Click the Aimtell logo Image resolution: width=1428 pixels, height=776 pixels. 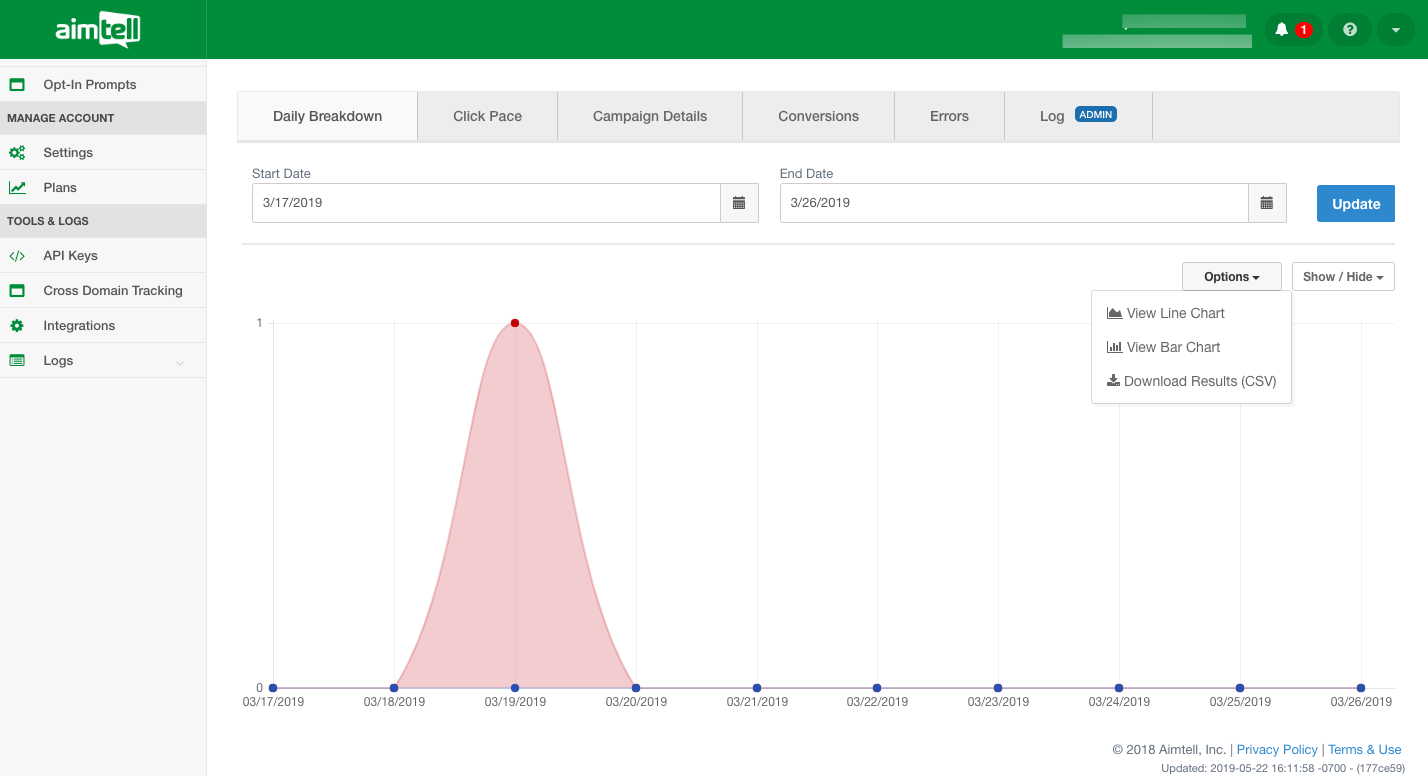click(98, 30)
